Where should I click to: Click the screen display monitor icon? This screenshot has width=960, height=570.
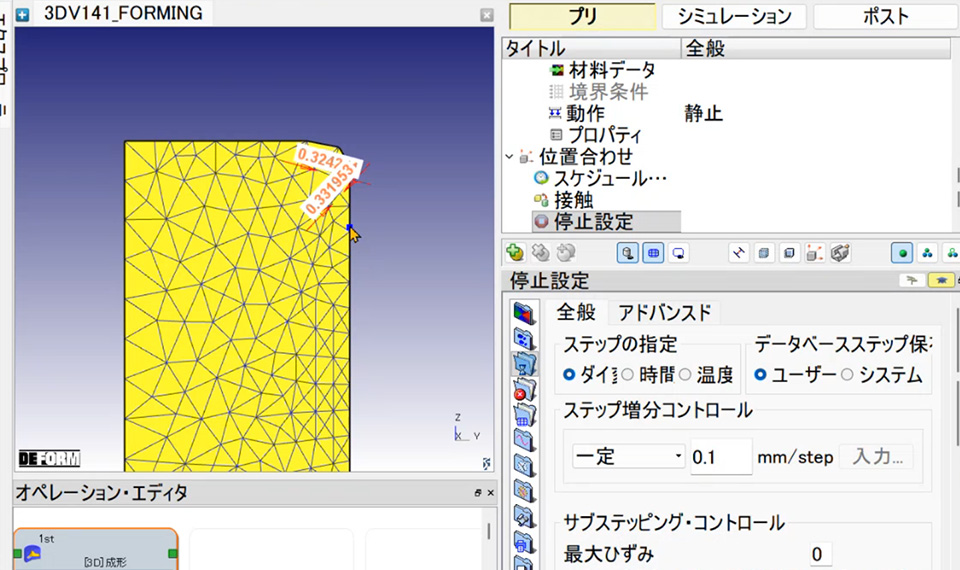click(x=678, y=253)
